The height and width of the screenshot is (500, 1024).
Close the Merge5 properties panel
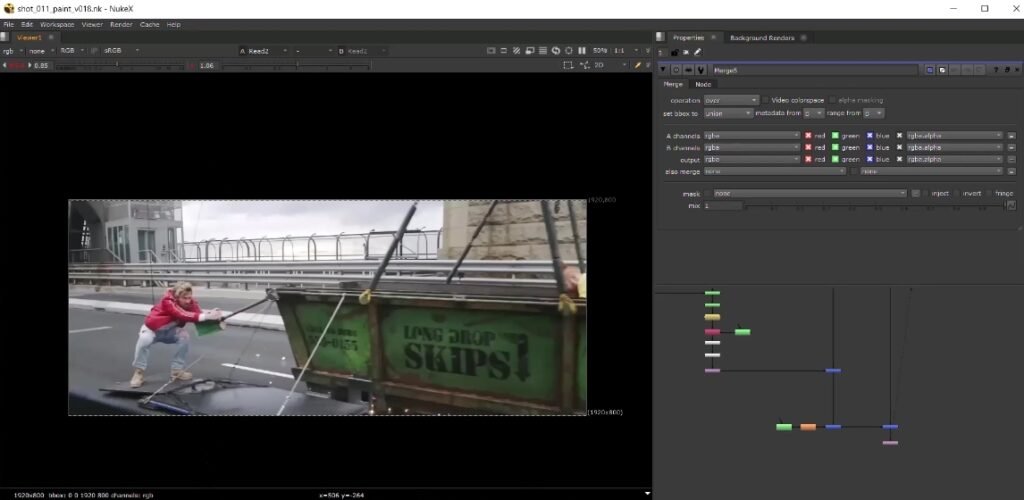pyautogui.click(x=1017, y=69)
